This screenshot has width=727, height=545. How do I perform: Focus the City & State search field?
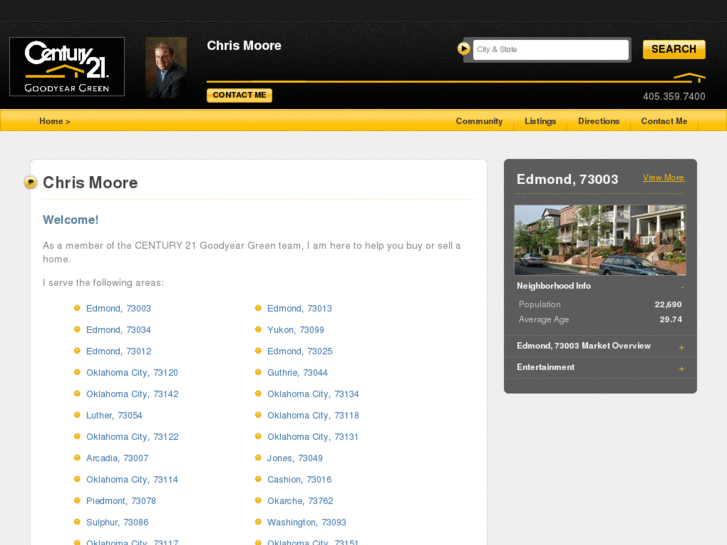click(551, 50)
